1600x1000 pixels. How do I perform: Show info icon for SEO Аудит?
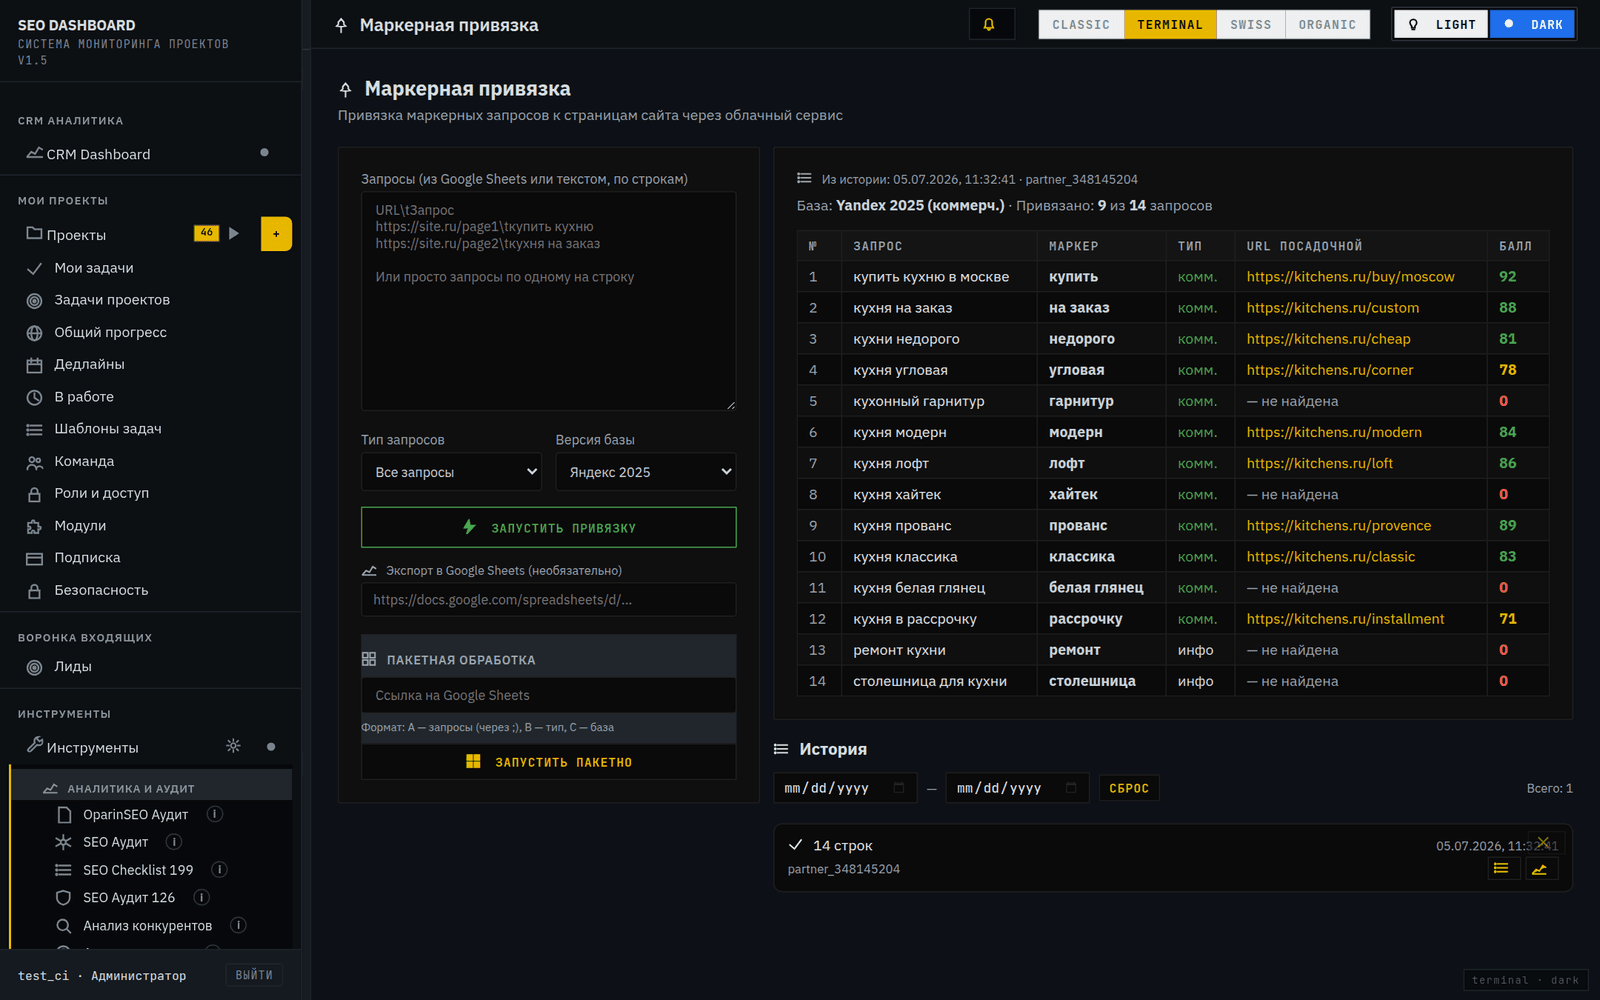point(174,842)
